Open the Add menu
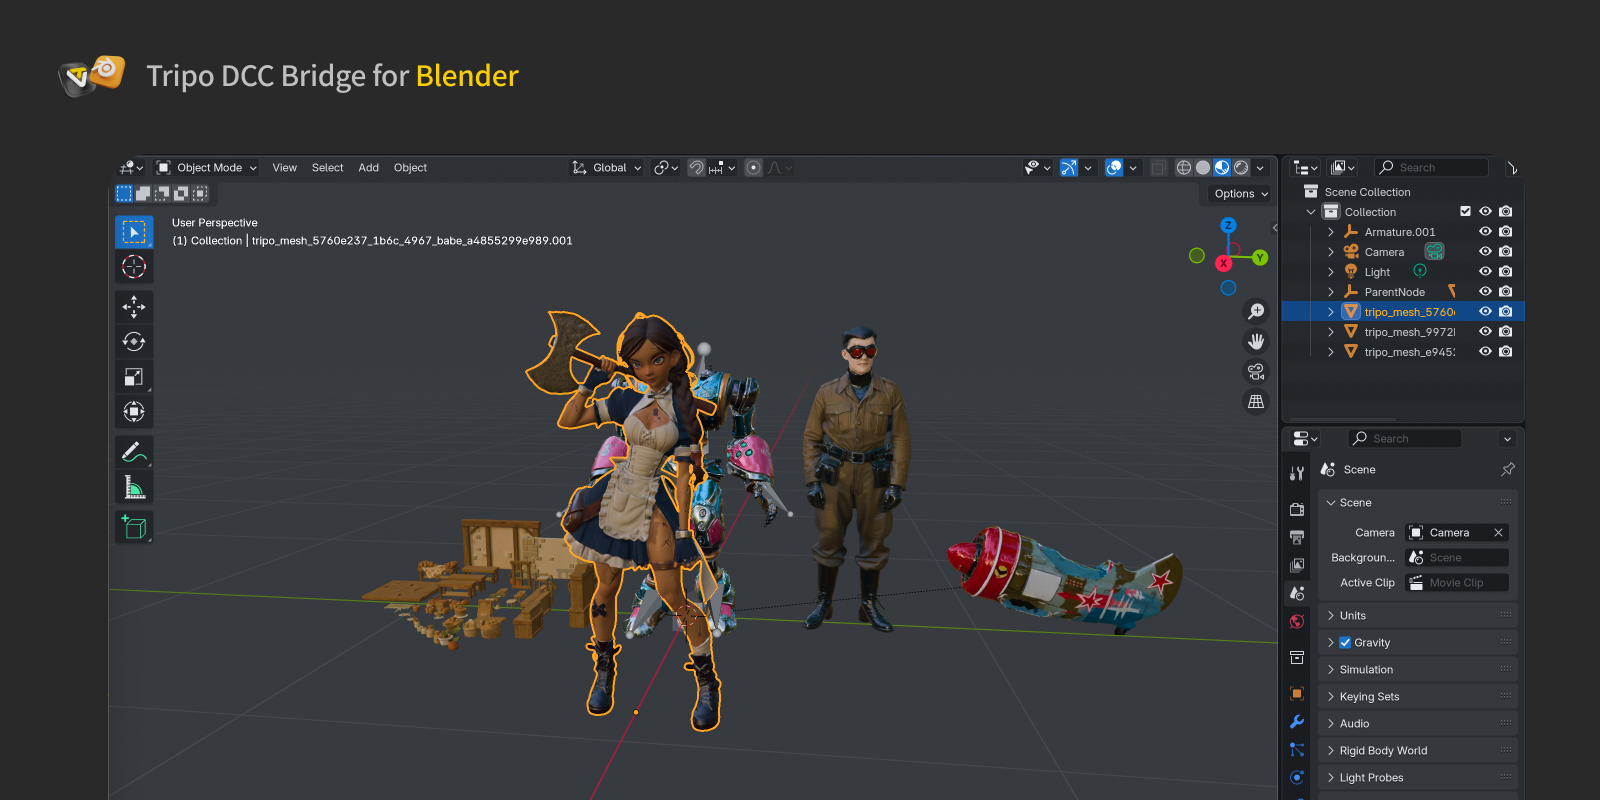The image size is (1600, 800). pos(368,168)
